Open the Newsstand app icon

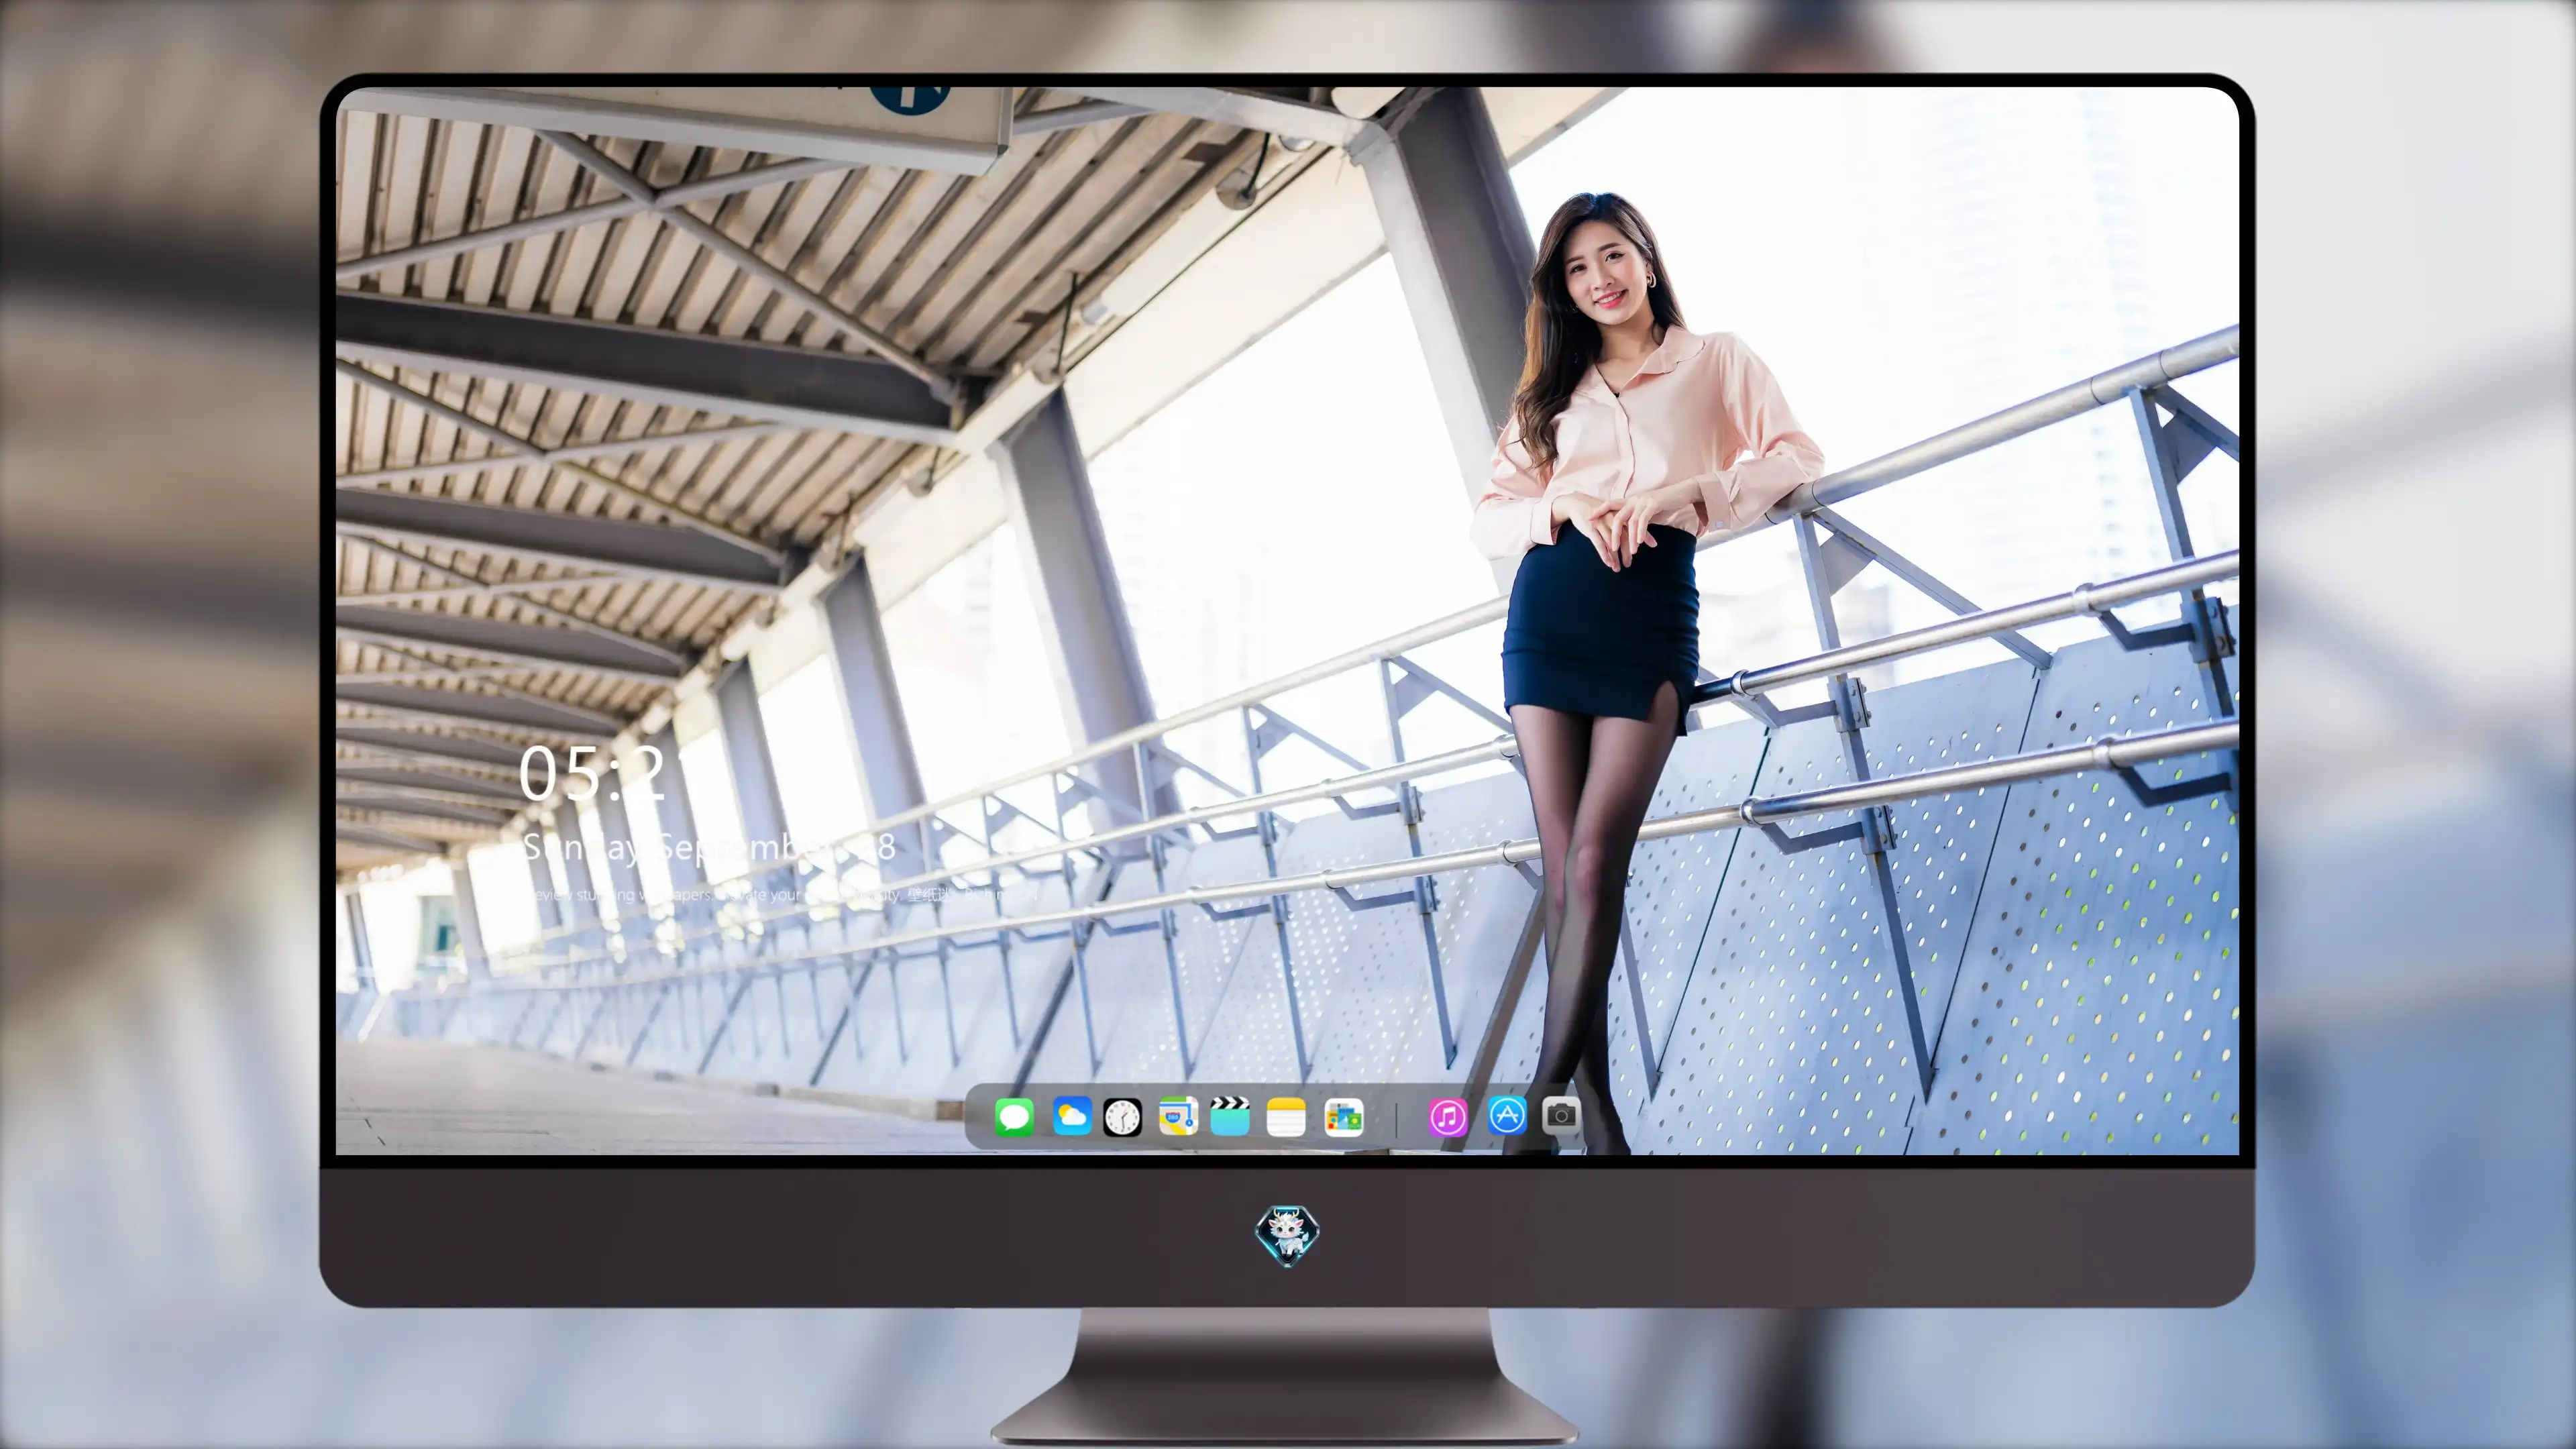point(1343,1117)
